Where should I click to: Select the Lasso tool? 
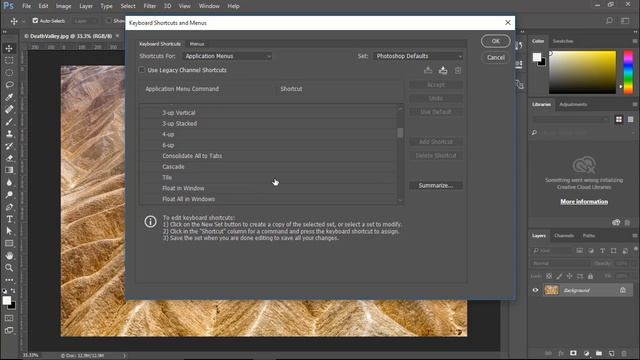tap(9, 85)
